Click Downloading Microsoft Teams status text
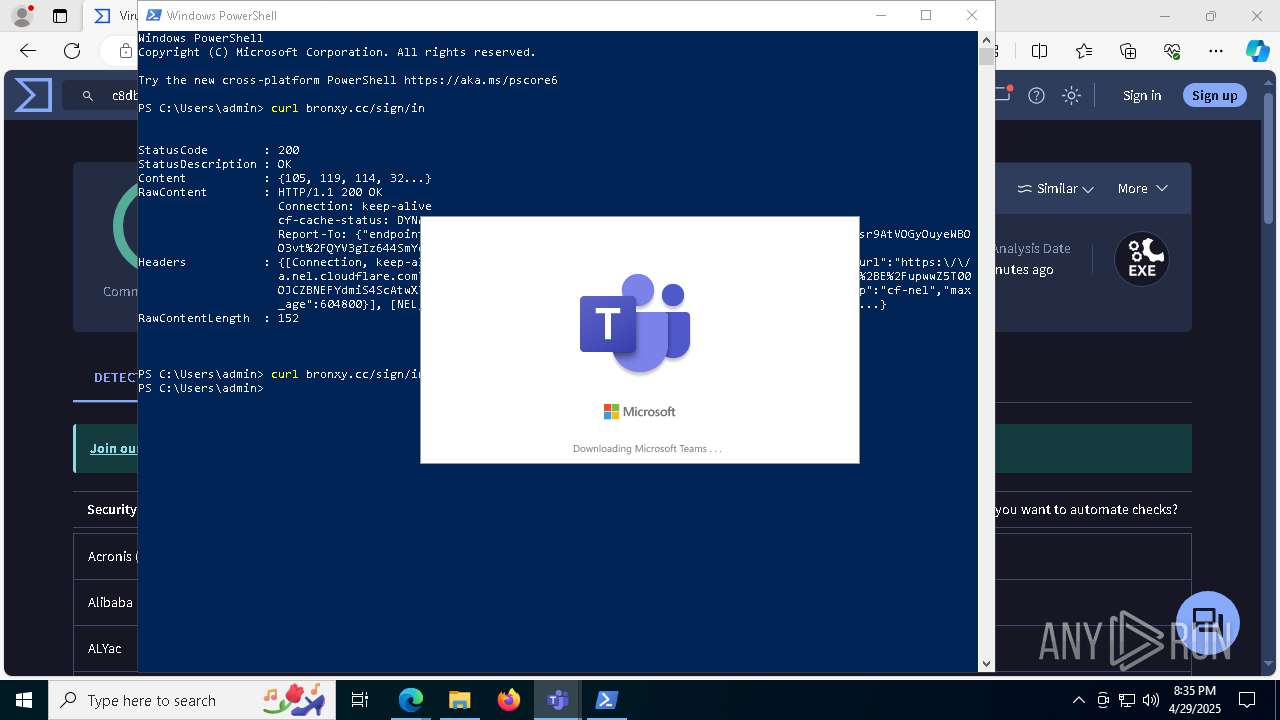The height and width of the screenshot is (720, 1280). (647, 448)
